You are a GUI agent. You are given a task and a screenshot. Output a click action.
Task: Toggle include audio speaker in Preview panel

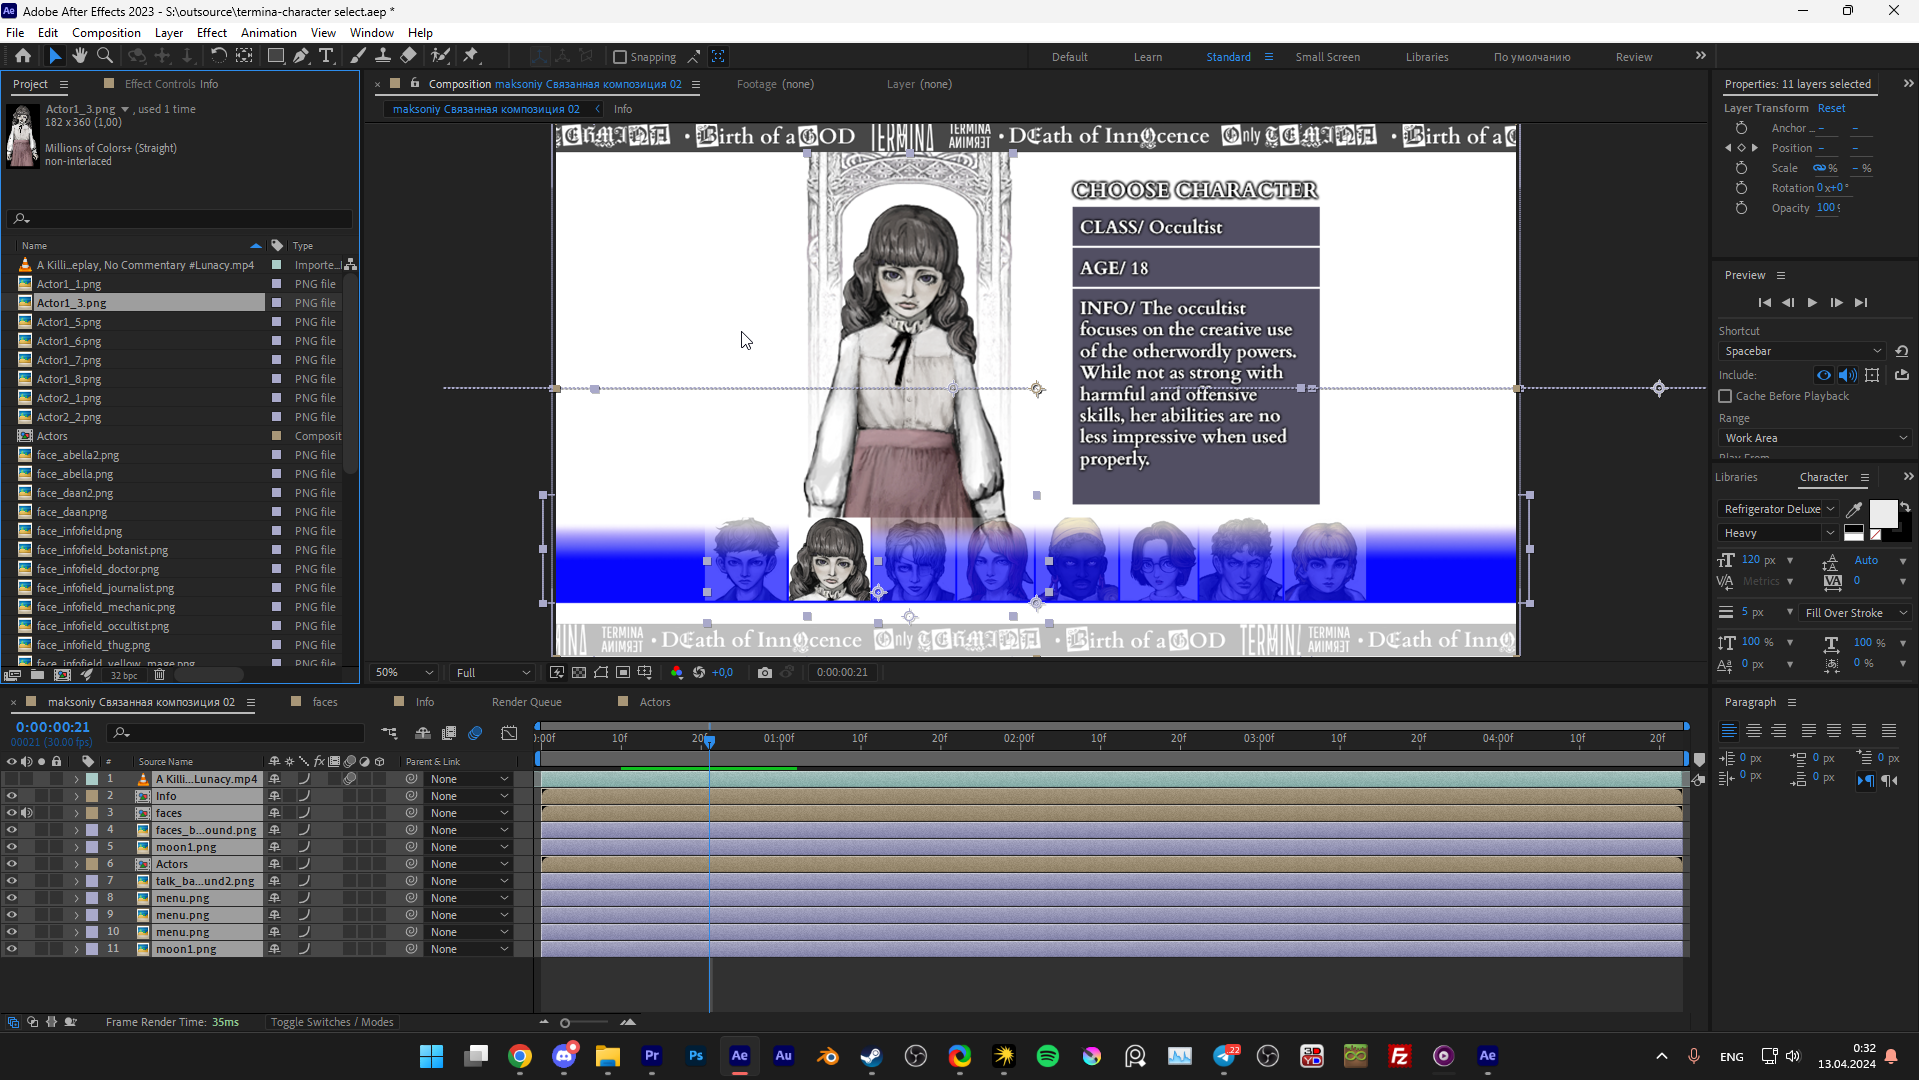pyautogui.click(x=1847, y=375)
